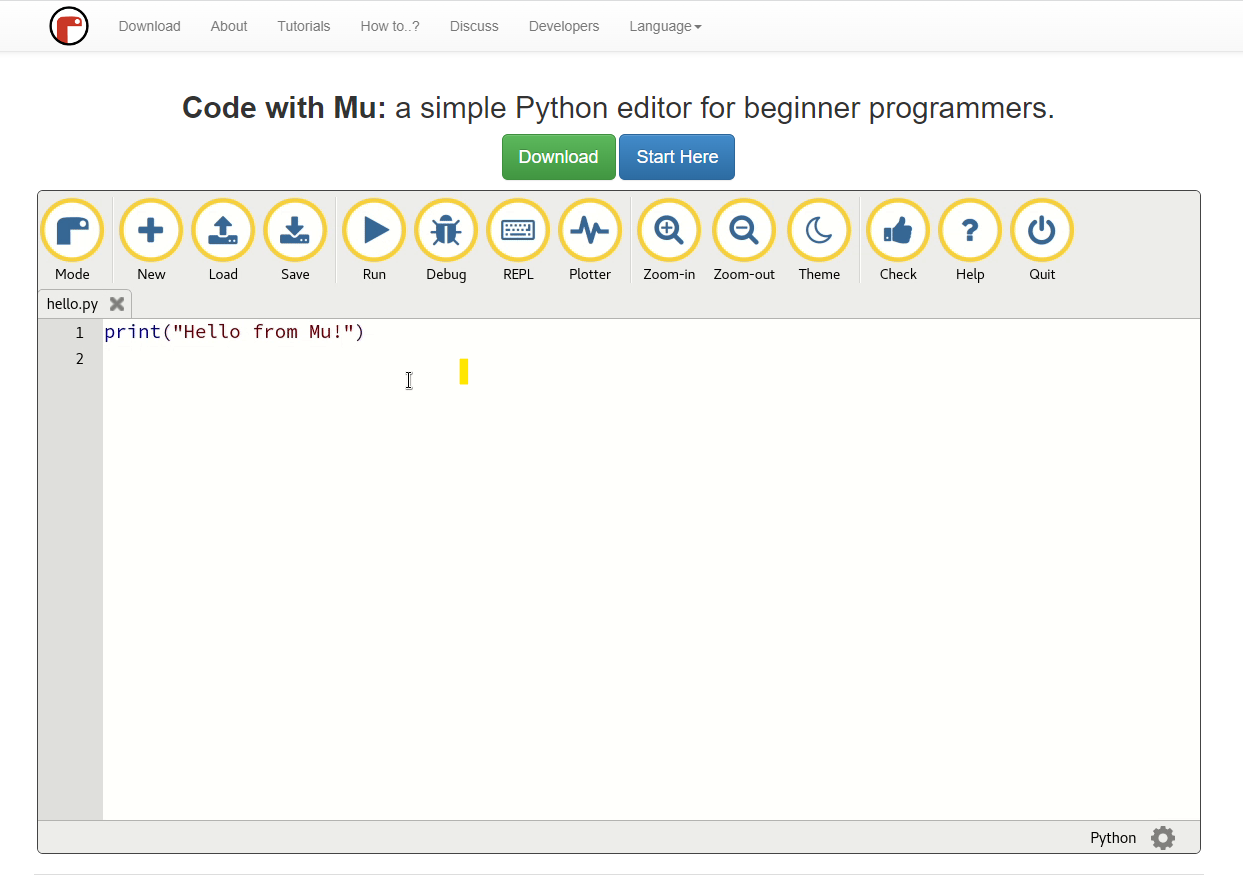1243x881 pixels.
Task: Start the Debug bug icon
Action: click(446, 231)
